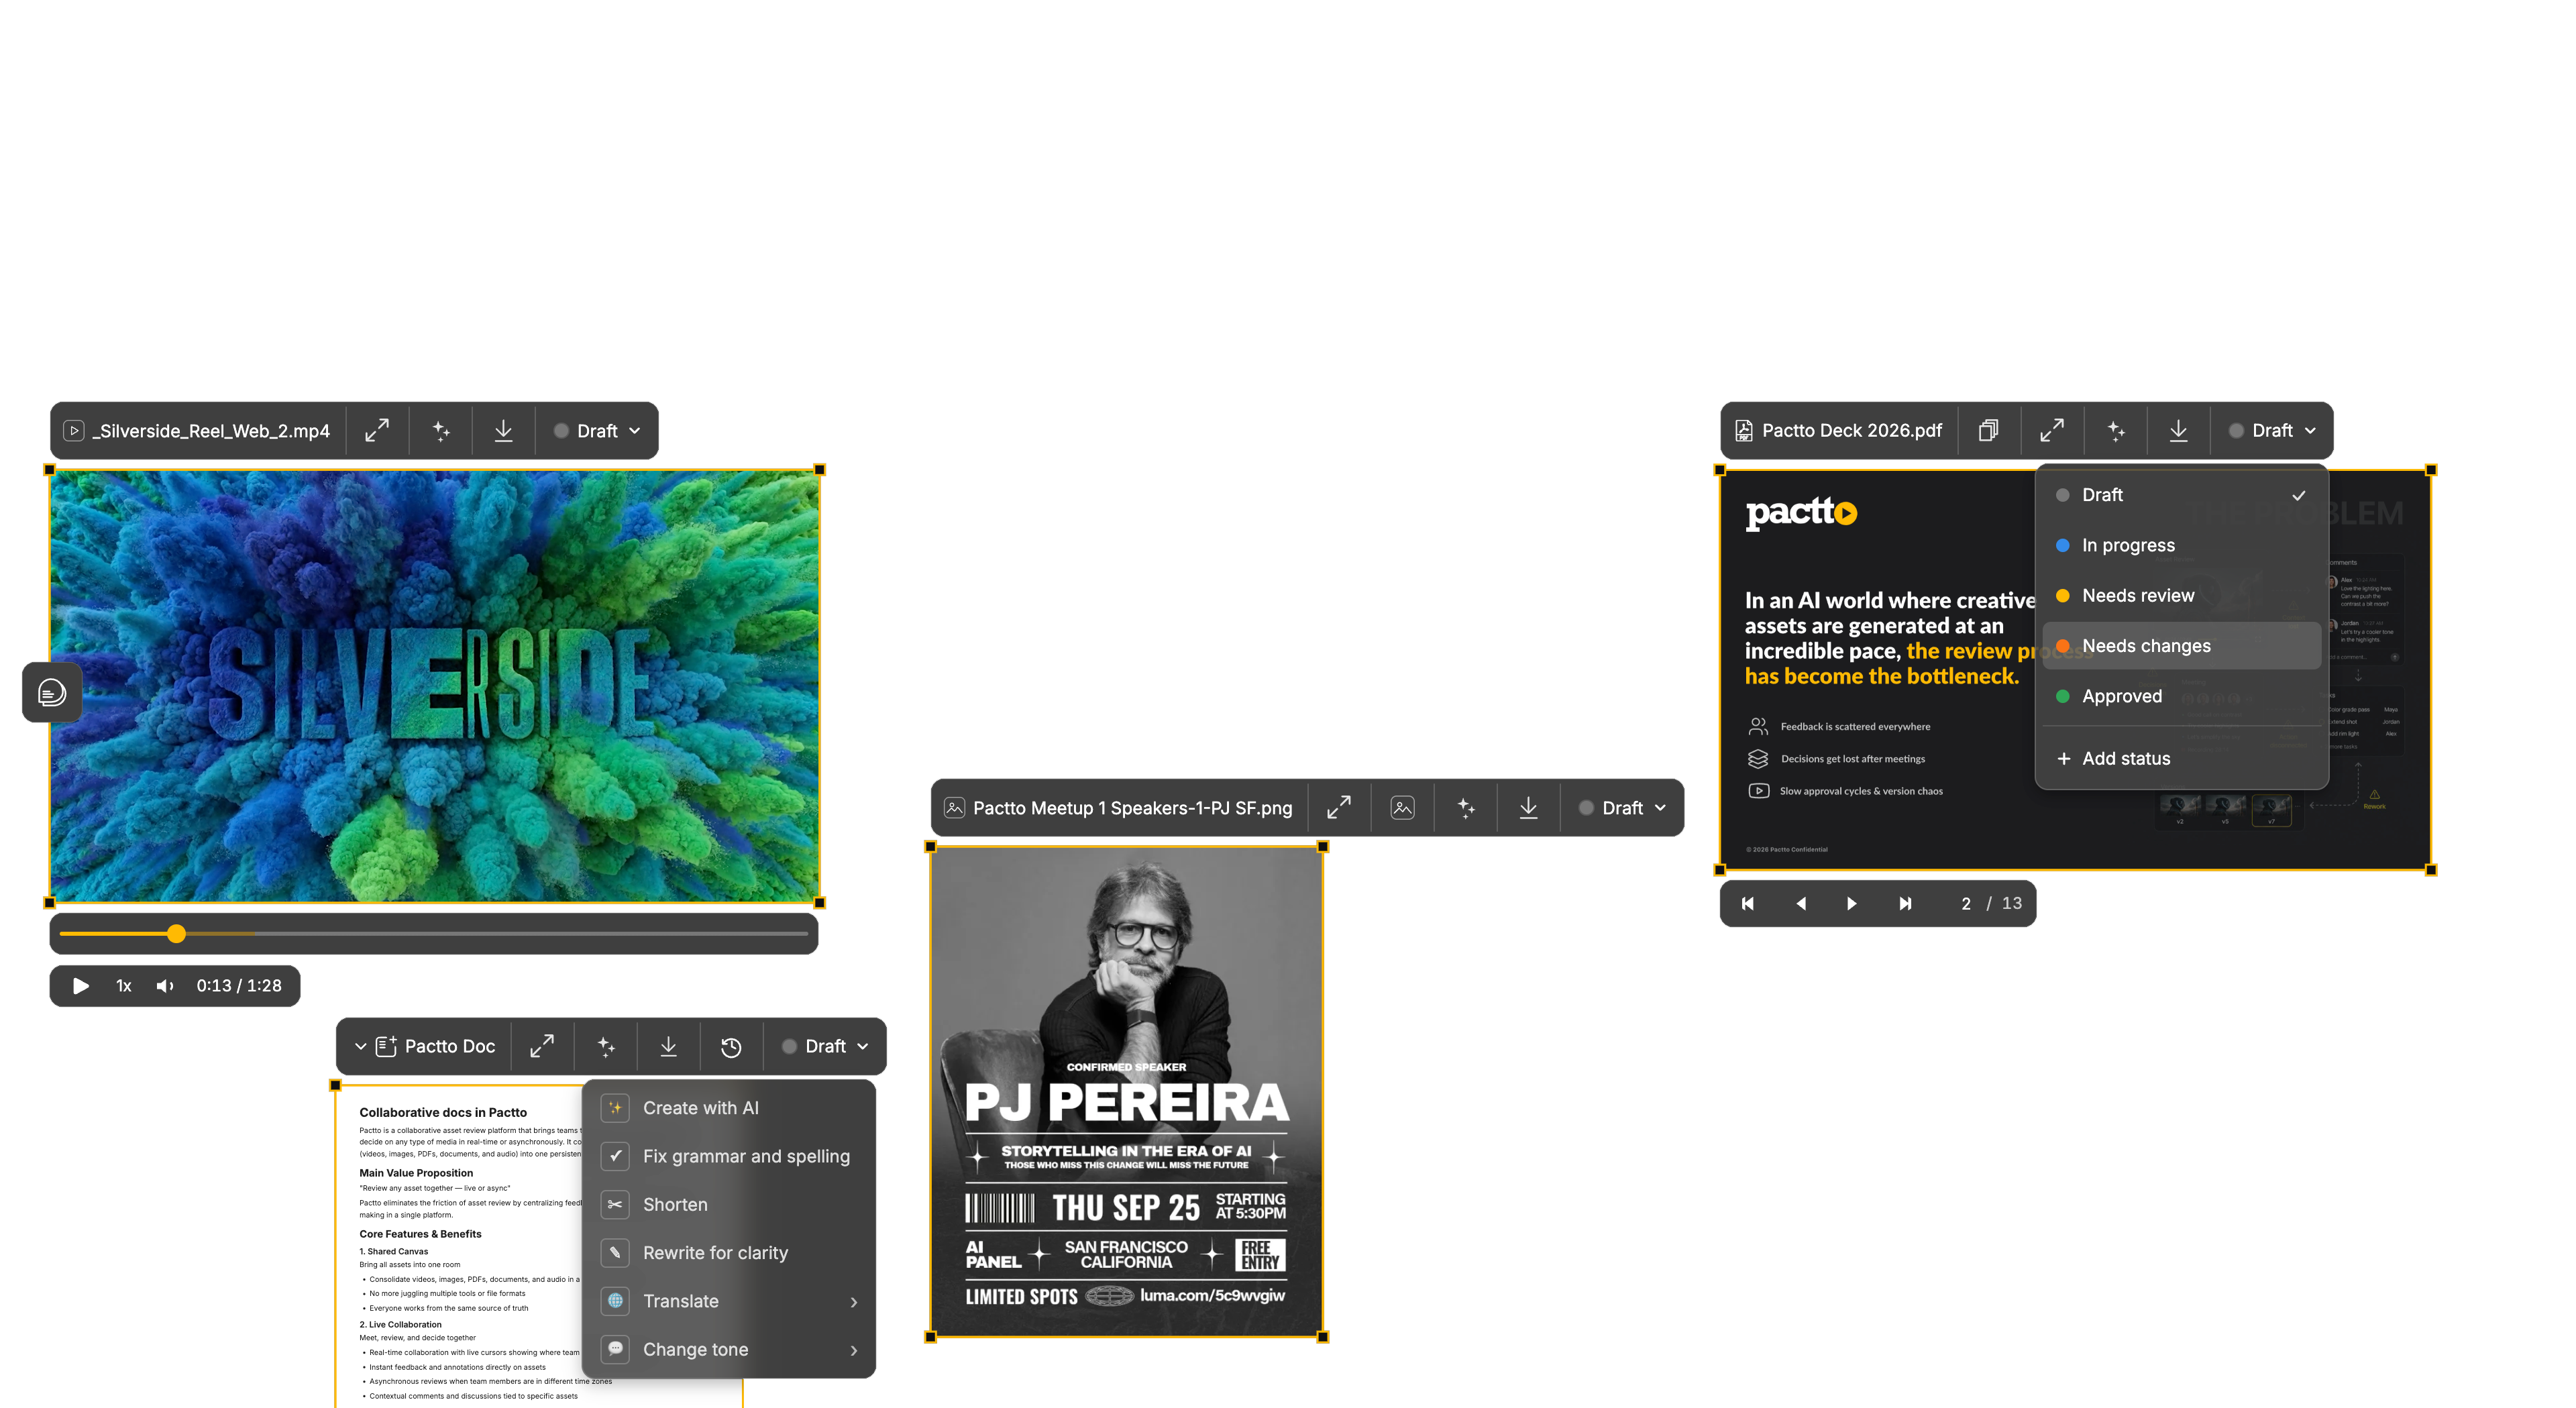The image size is (2576, 1408).
Task: Play the Silverside video
Action: coord(81,986)
